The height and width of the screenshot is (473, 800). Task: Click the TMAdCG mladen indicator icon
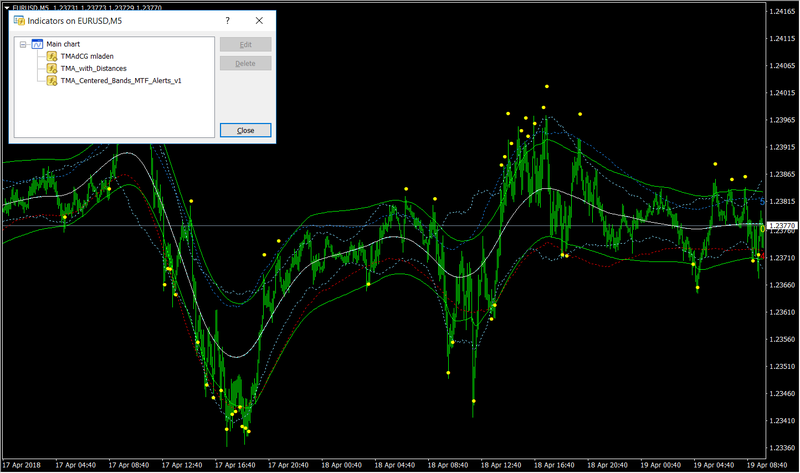tap(52, 56)
